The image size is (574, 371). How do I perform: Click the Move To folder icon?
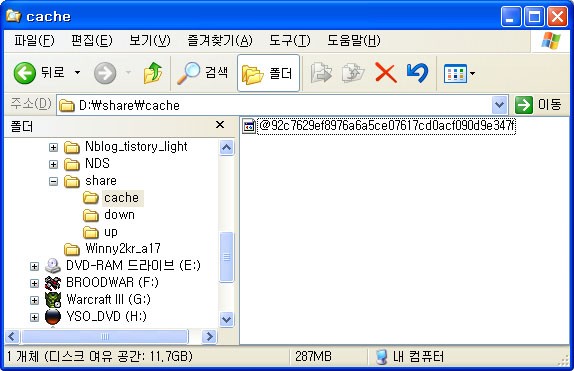tap(321, 73)
